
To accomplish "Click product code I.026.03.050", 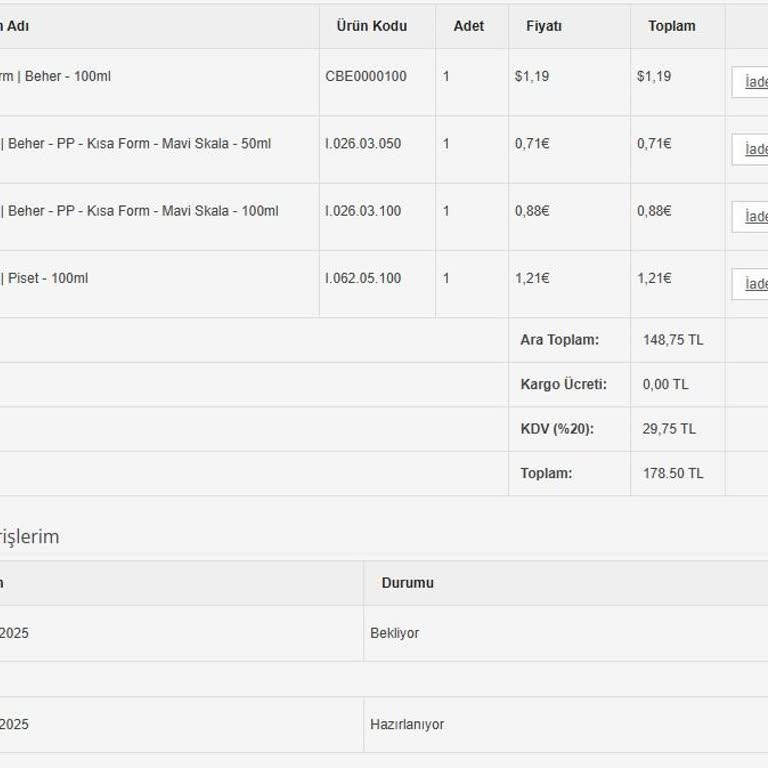I will click(x=363, y=144).
